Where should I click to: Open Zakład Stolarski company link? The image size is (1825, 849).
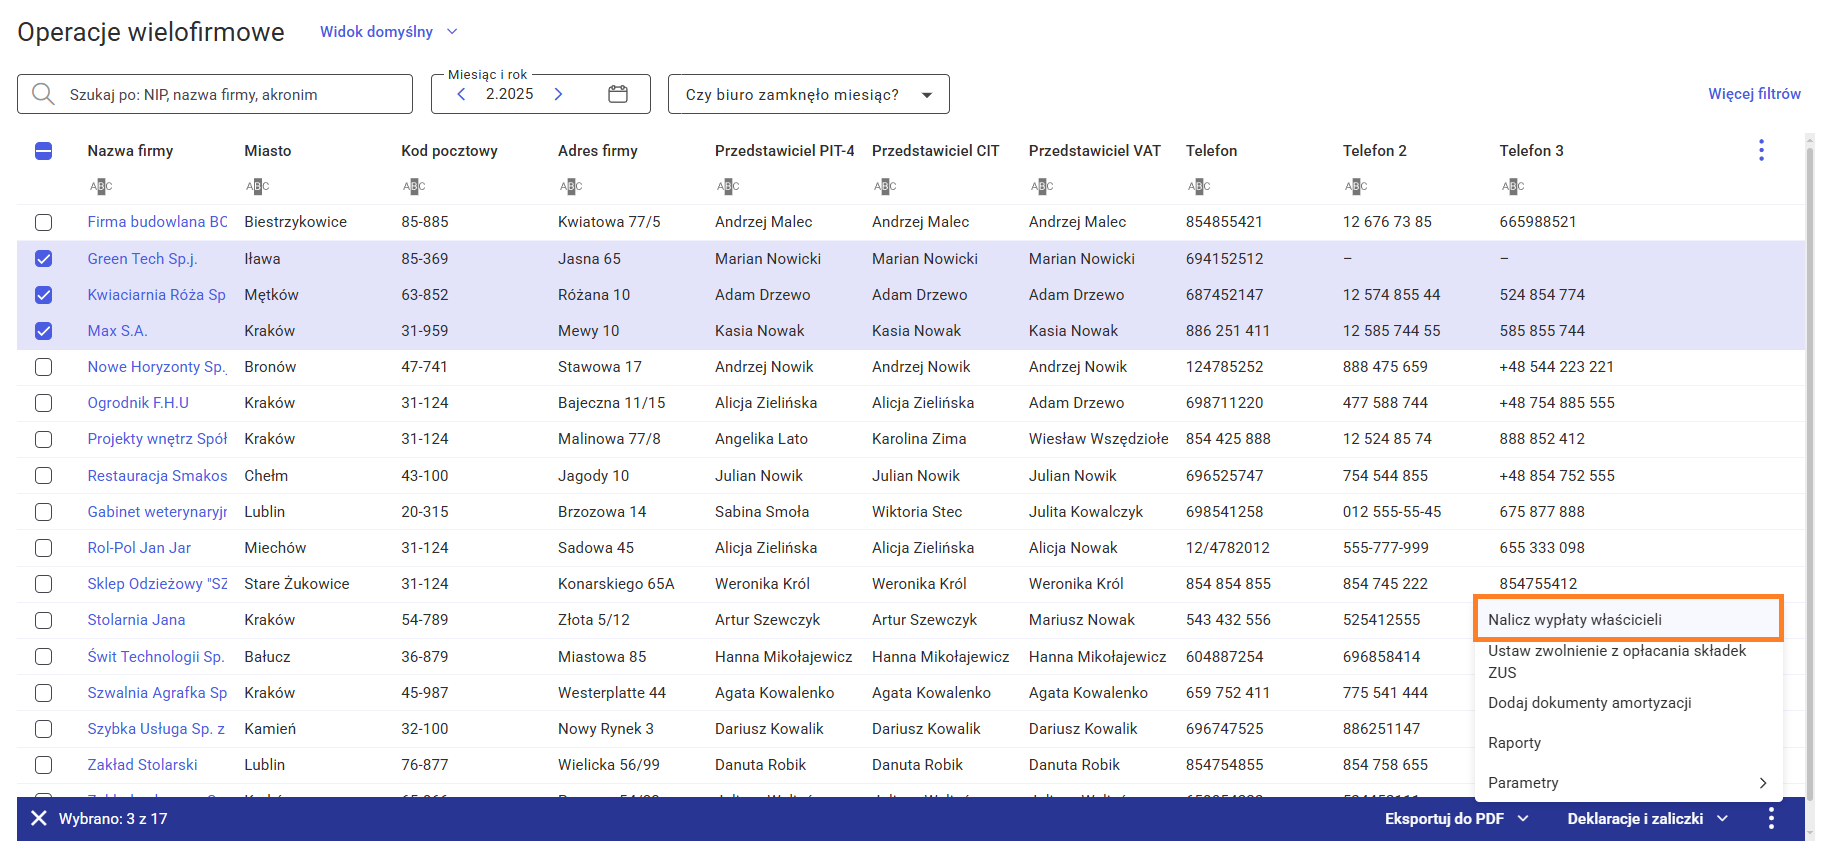pos(142,765)
